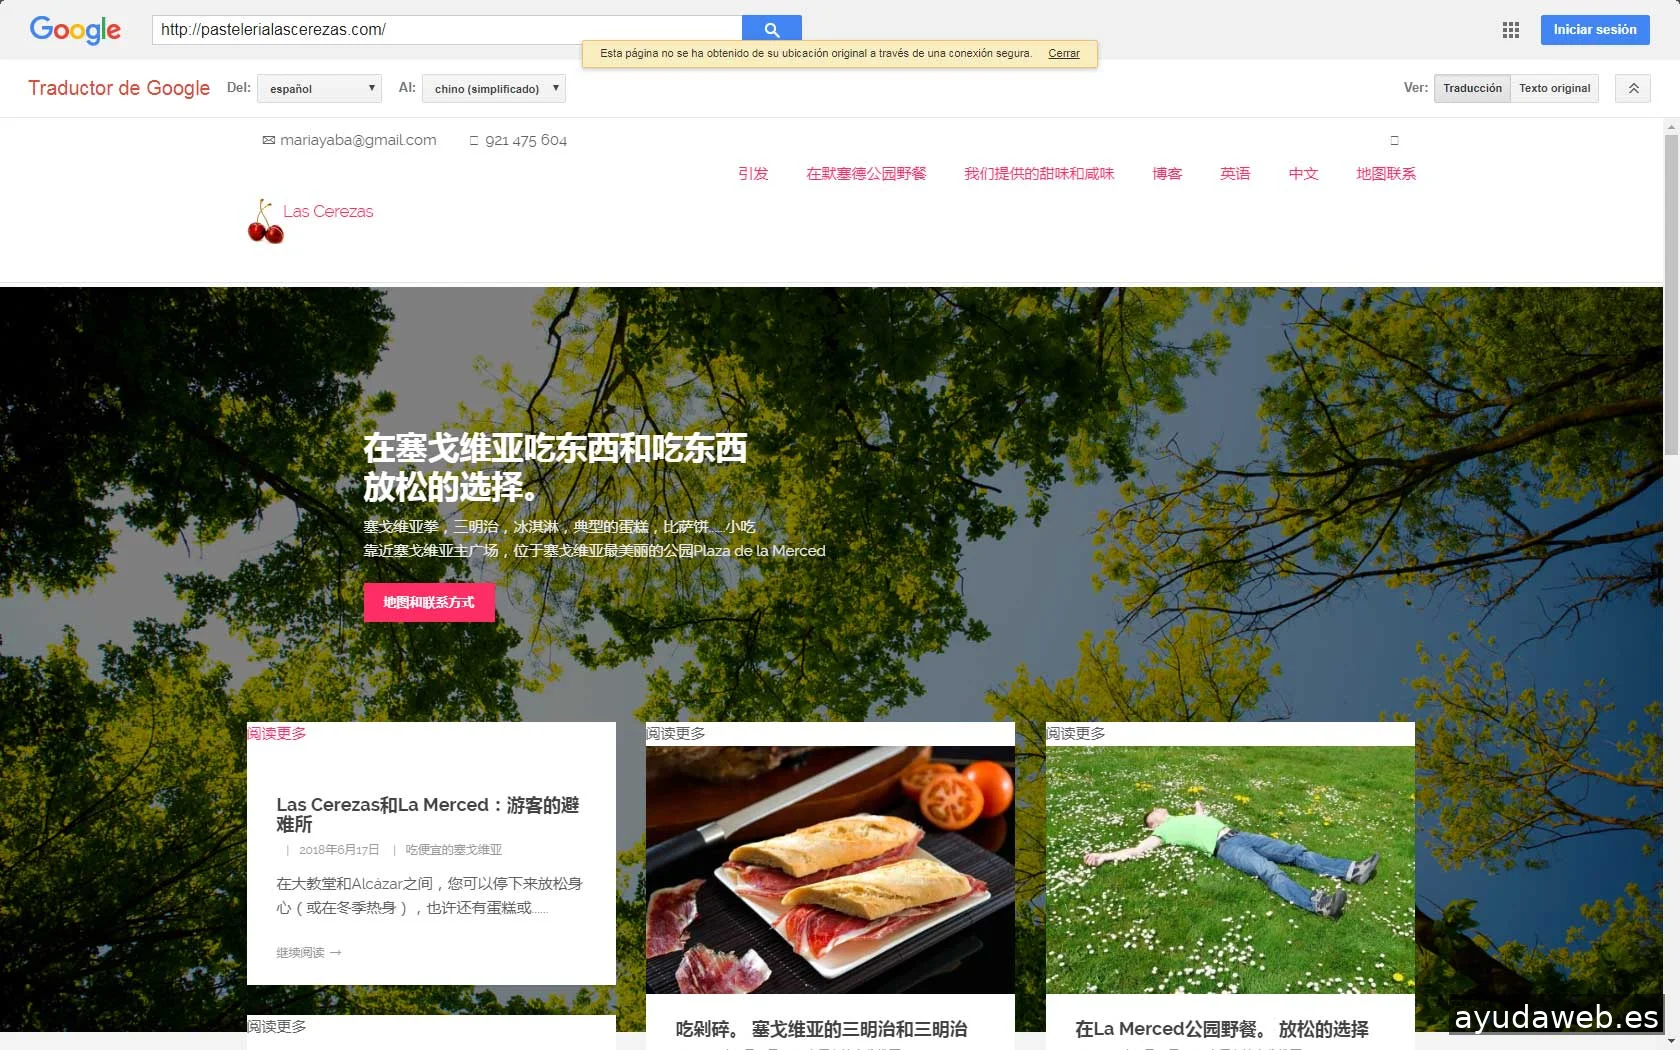This screenshot has width=1680, height=1050.
Task: Click the Google logo
Action: (x=75, y=30)
